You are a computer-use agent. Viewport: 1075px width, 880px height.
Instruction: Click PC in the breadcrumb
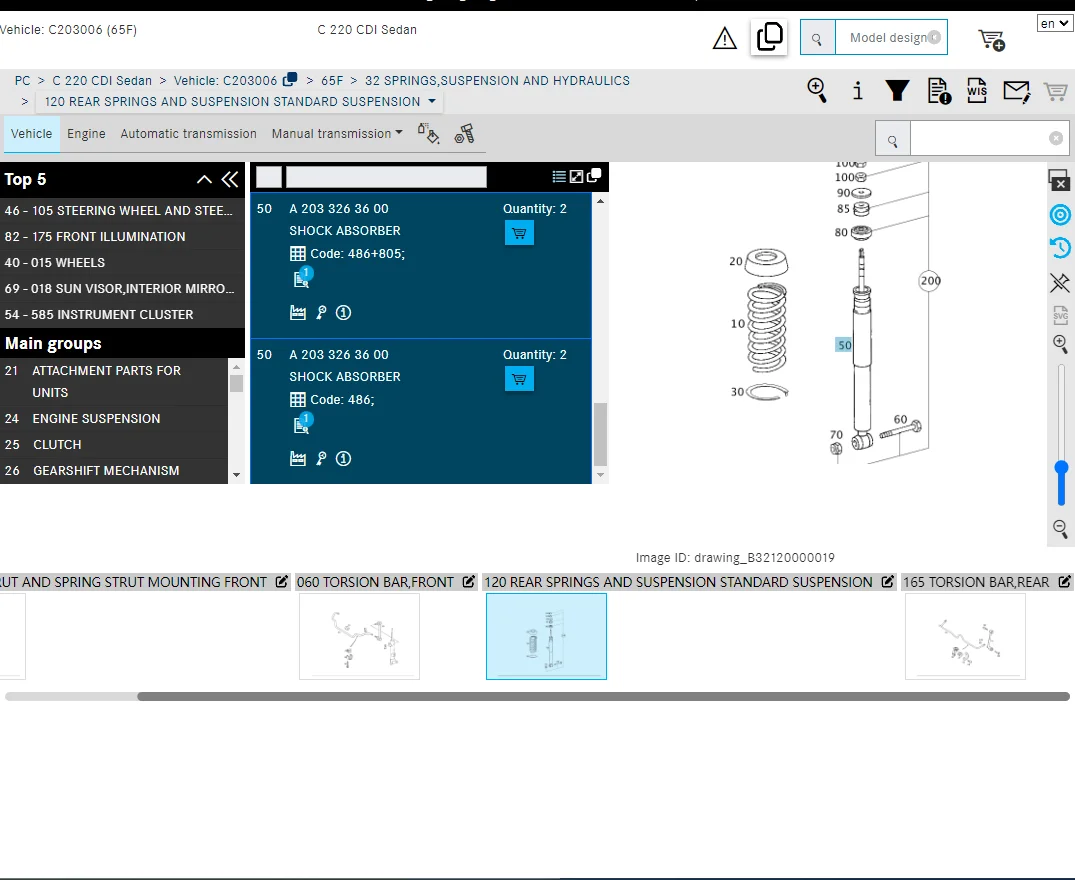click(23, 81)
